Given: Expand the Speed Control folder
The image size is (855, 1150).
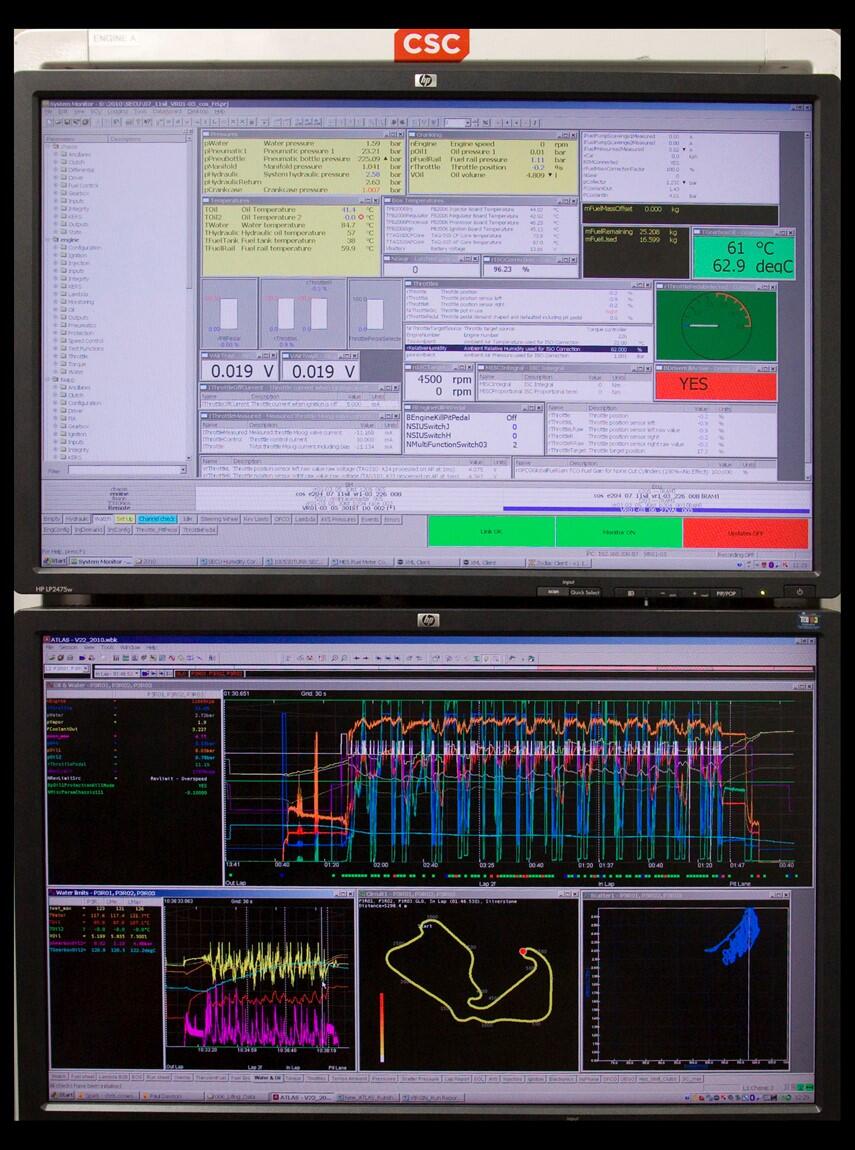Looking at the screenshot, I should pyautogui.click(x=56, y=341).
